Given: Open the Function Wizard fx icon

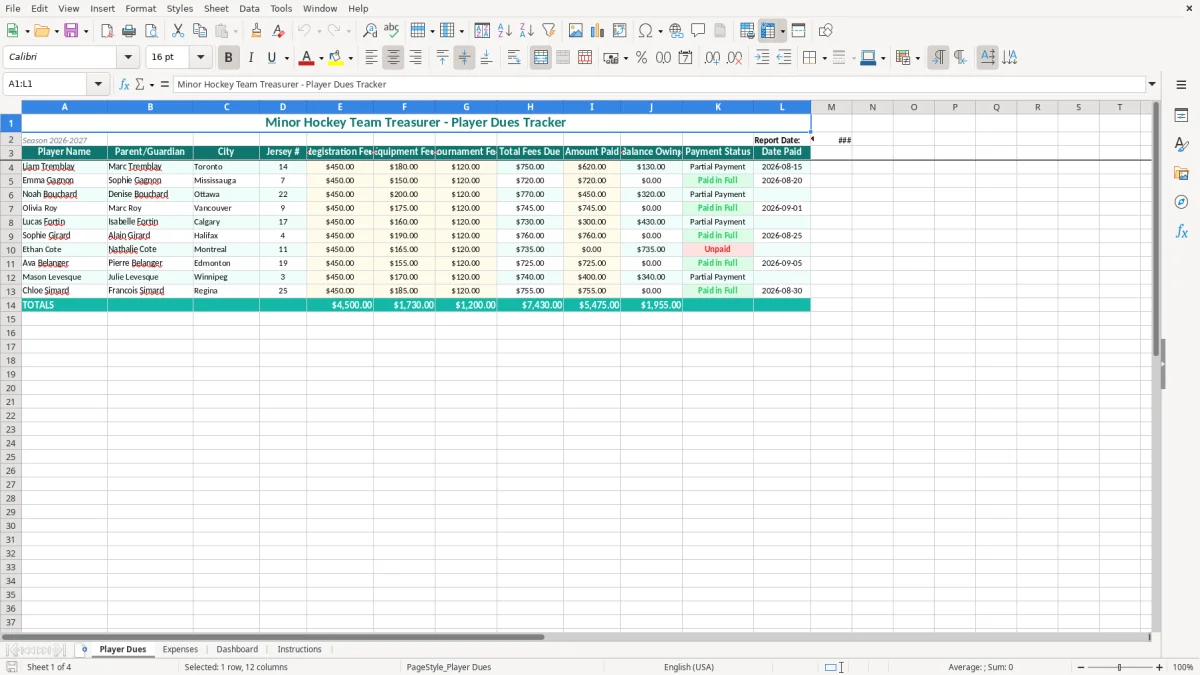Looking at the screenshot, I should [125, 84].
